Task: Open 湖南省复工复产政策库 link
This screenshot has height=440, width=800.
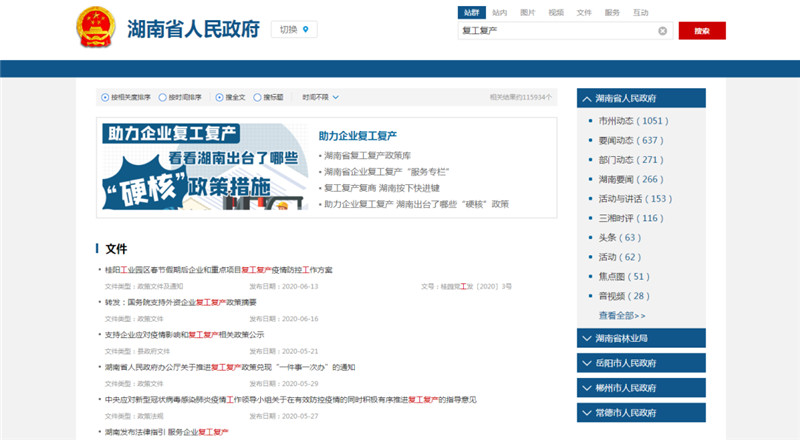Action: coord(367,156)
